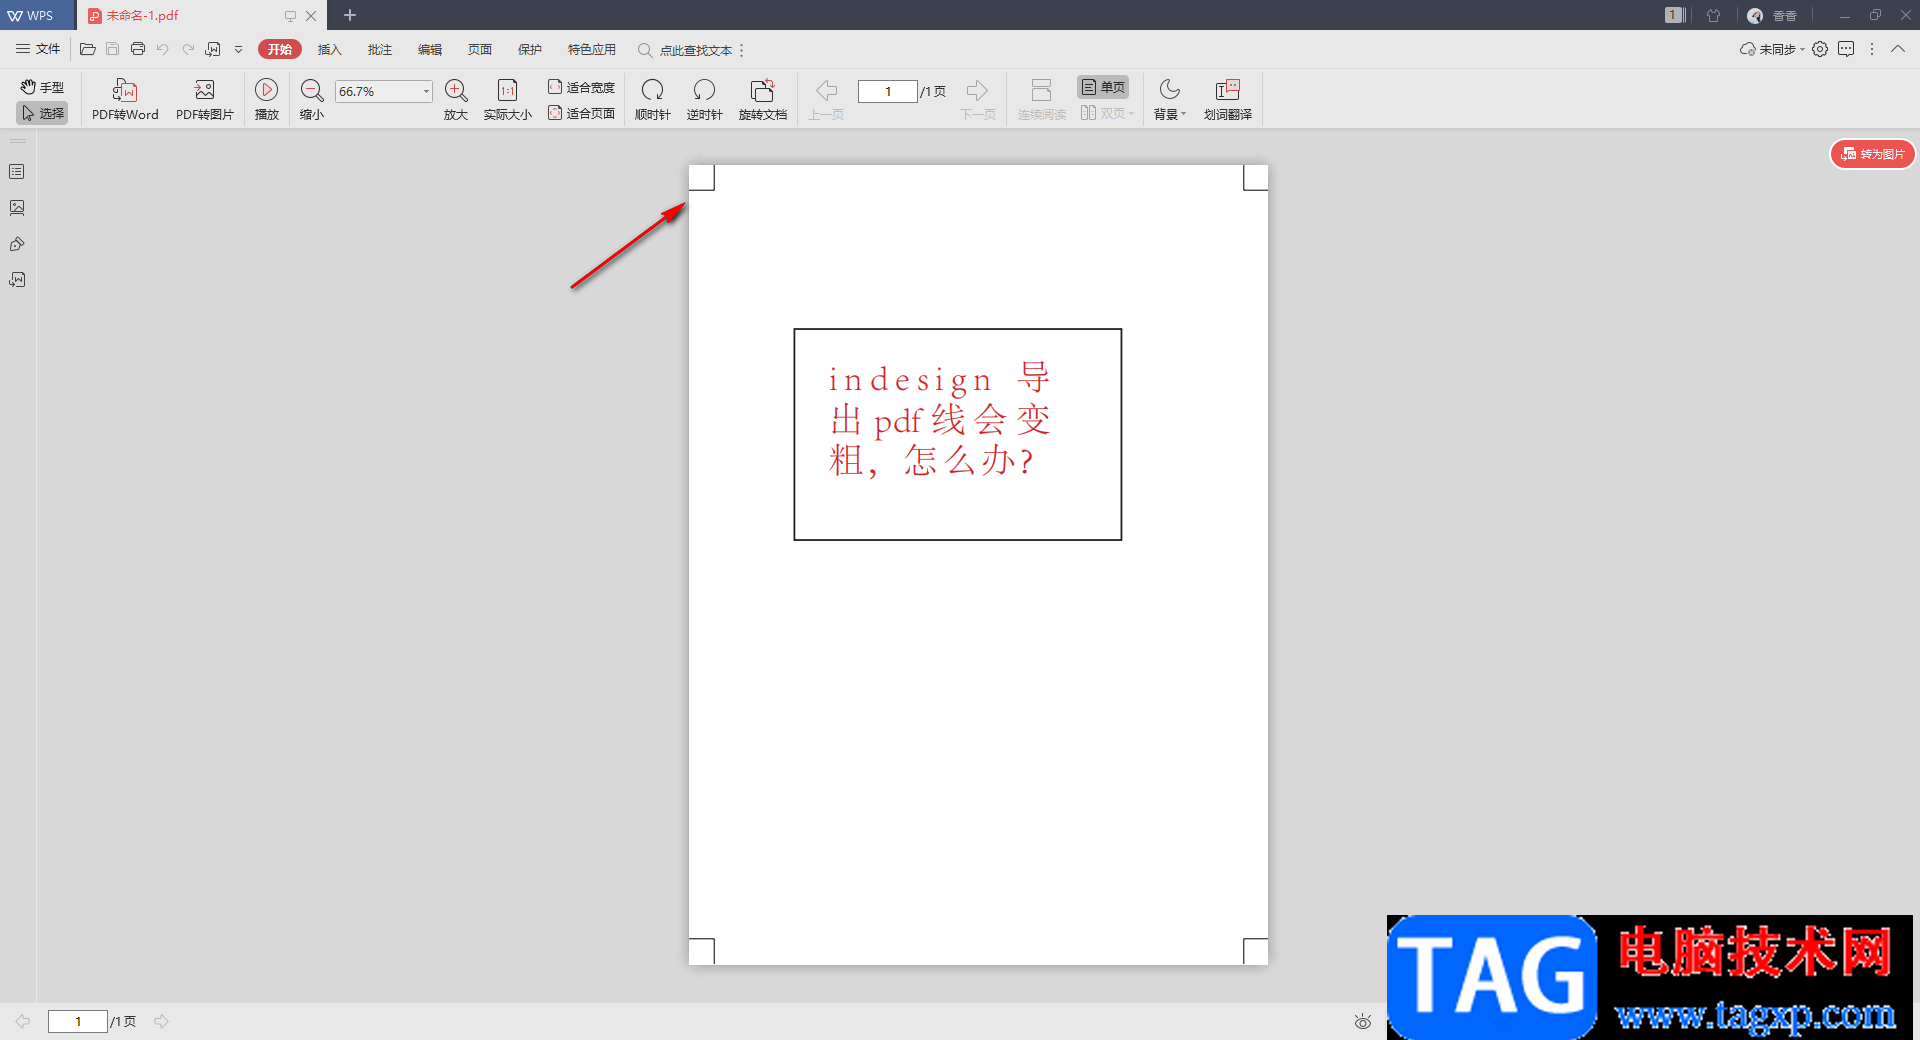Screen dimensions: 1920x1040
Task: Open the thumbnails sidebar icon
Action: pyautogui.click(x=17, y=208)
